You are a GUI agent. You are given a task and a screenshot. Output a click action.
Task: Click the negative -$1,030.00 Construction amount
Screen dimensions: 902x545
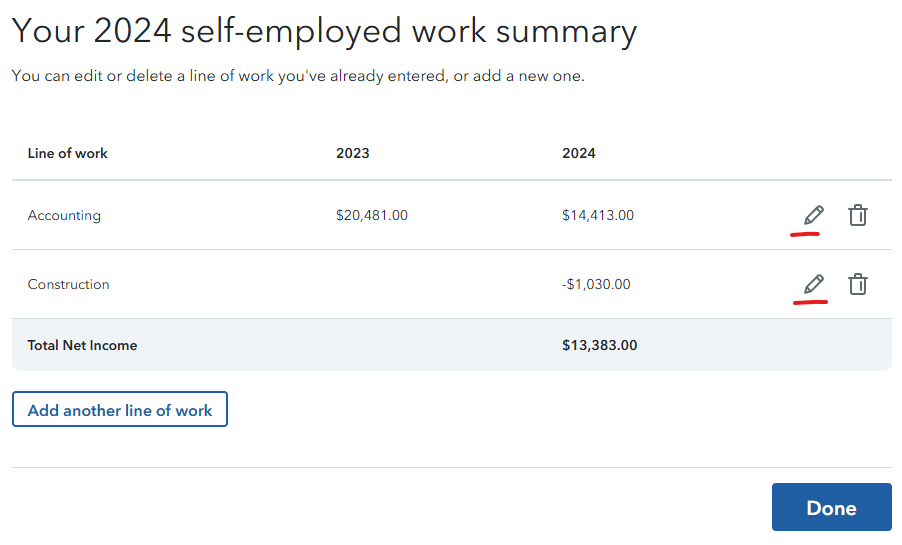tap(596, 285)
